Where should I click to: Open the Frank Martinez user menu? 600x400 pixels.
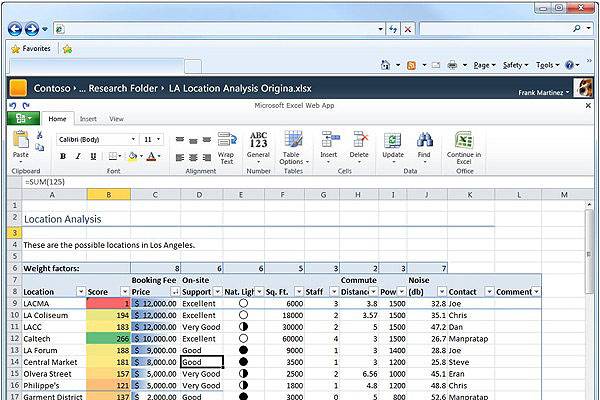pyautogui.click(x=543, y=93)
